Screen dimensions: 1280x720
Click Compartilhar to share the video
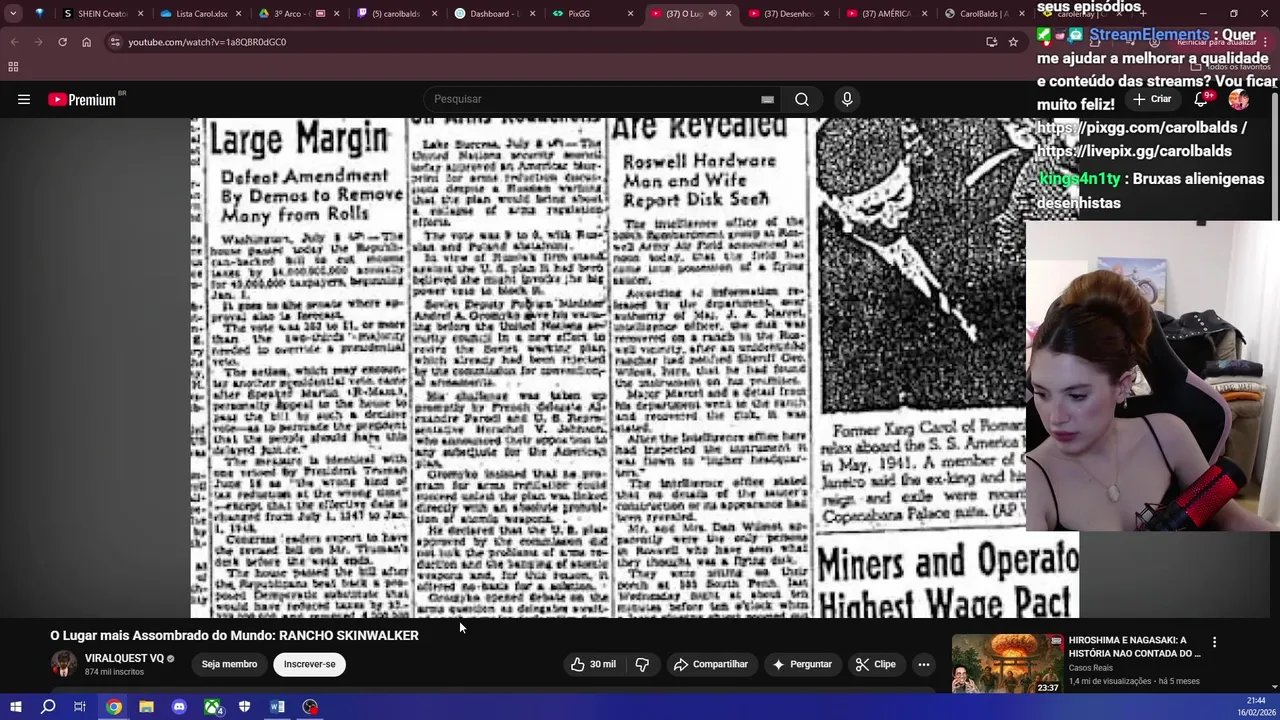click(711, 664)
